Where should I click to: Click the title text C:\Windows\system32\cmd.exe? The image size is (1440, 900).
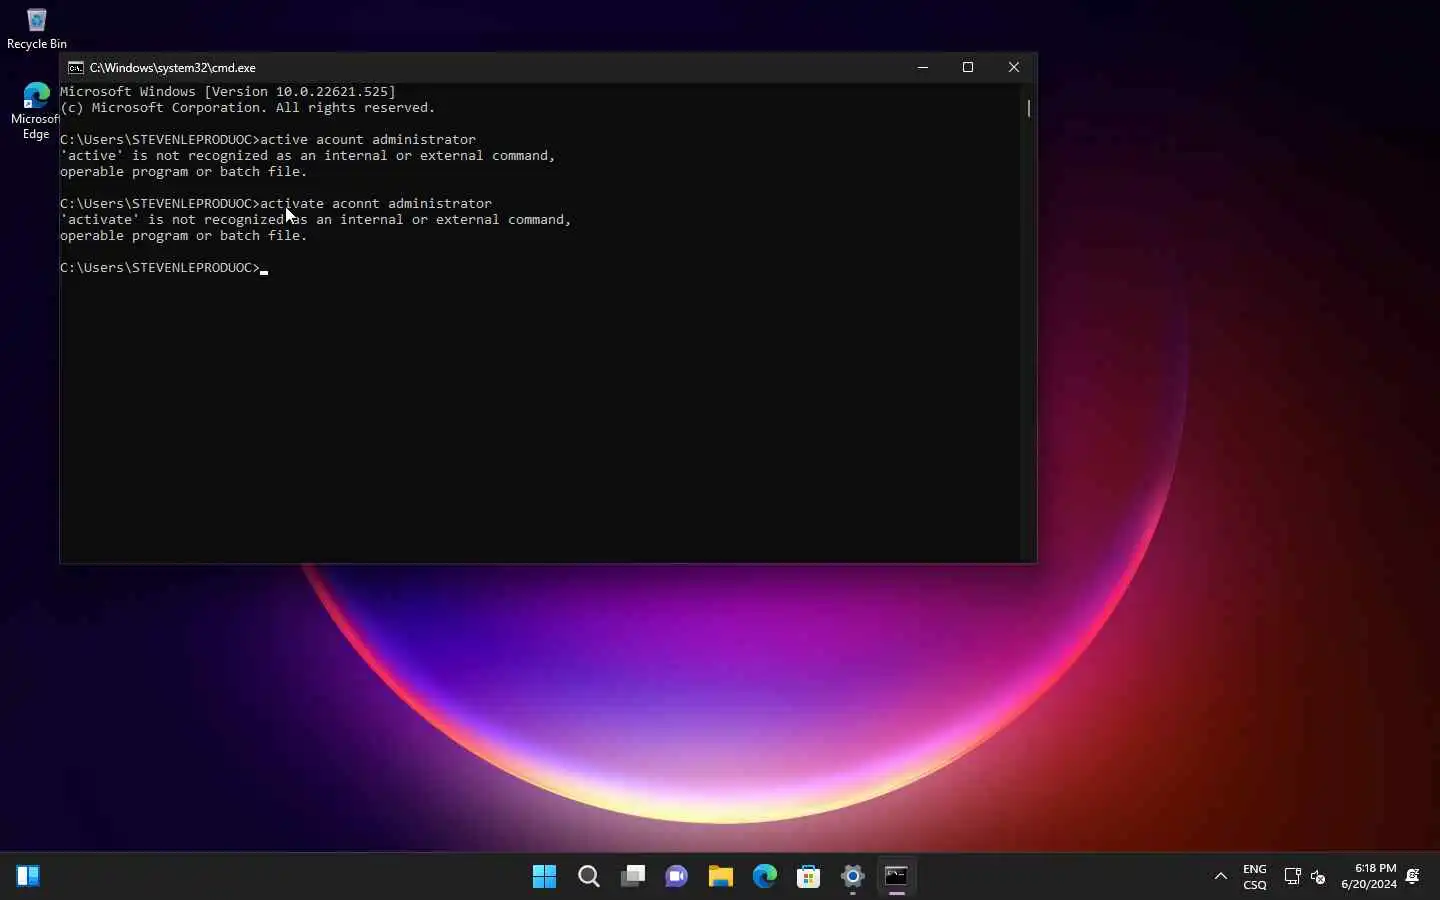tap(173, 68)
